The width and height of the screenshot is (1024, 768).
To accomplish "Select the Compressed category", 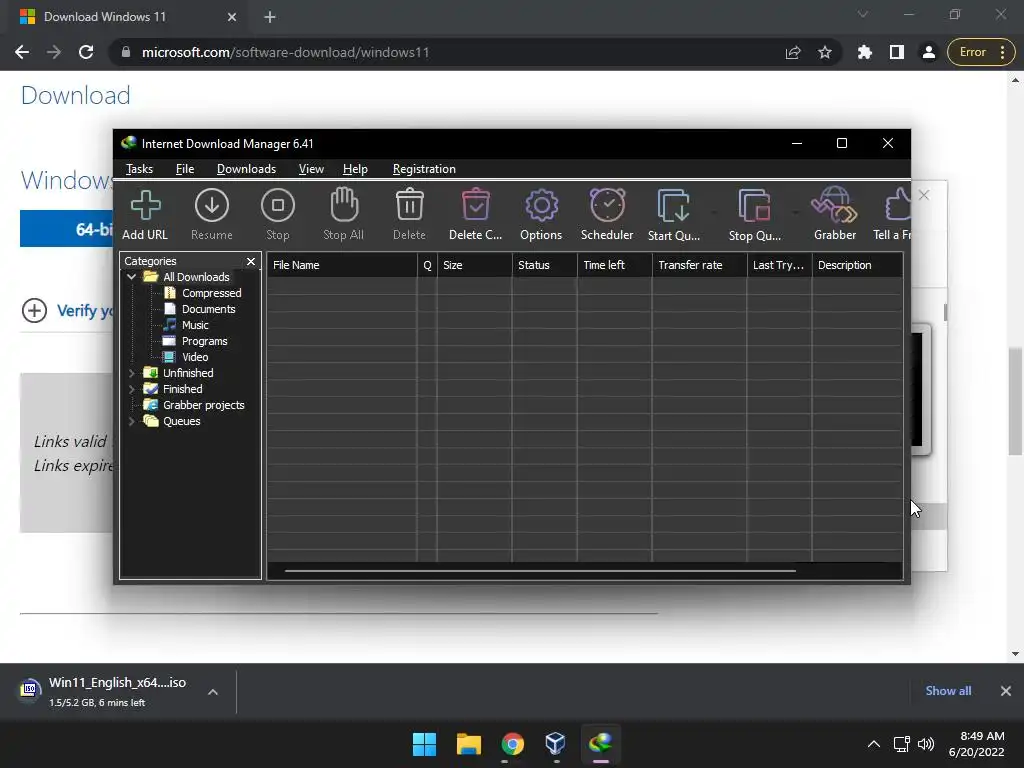I will click(212, 293).
